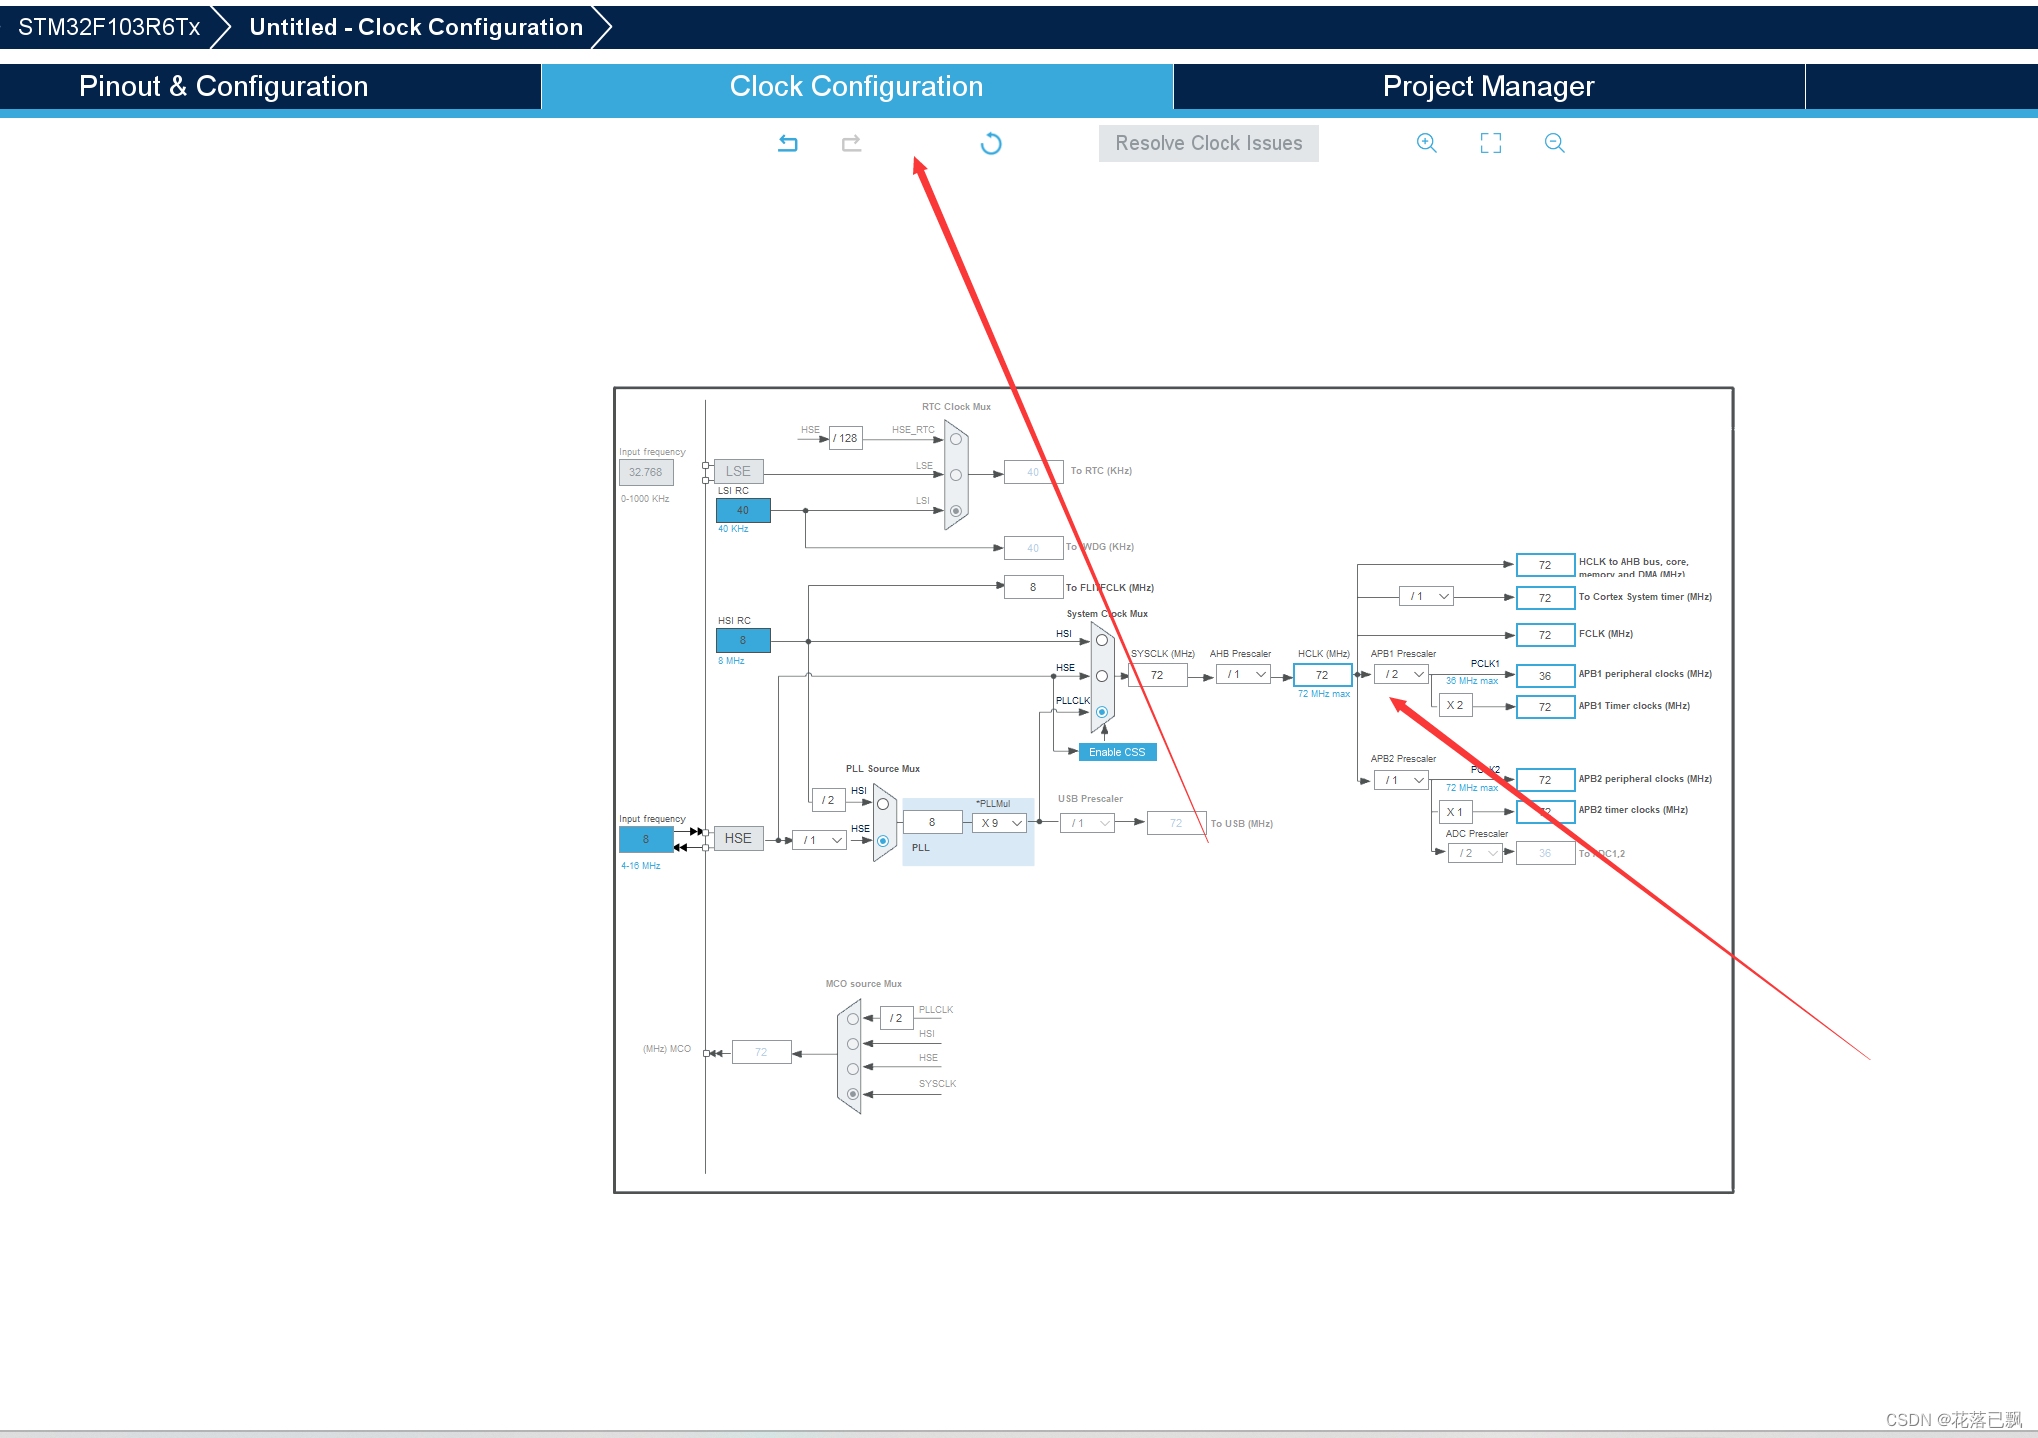
Task: Click the HSE oscillator block
Action: click(x=738, y=838)
